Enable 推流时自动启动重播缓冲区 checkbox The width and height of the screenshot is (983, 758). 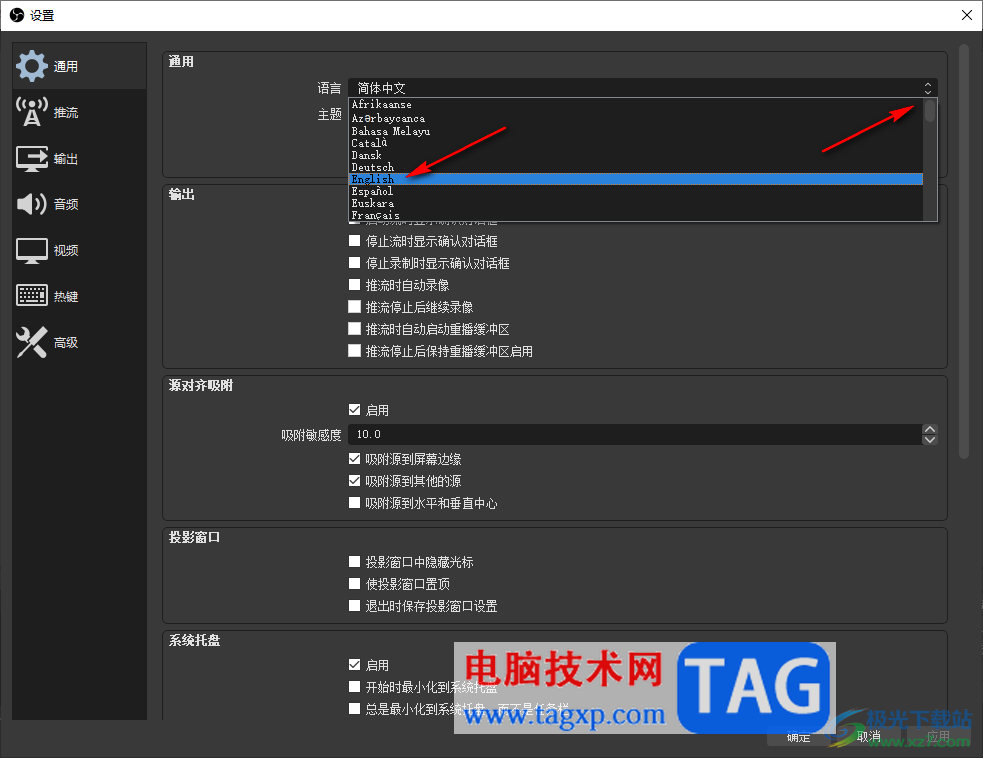[354, 329]
